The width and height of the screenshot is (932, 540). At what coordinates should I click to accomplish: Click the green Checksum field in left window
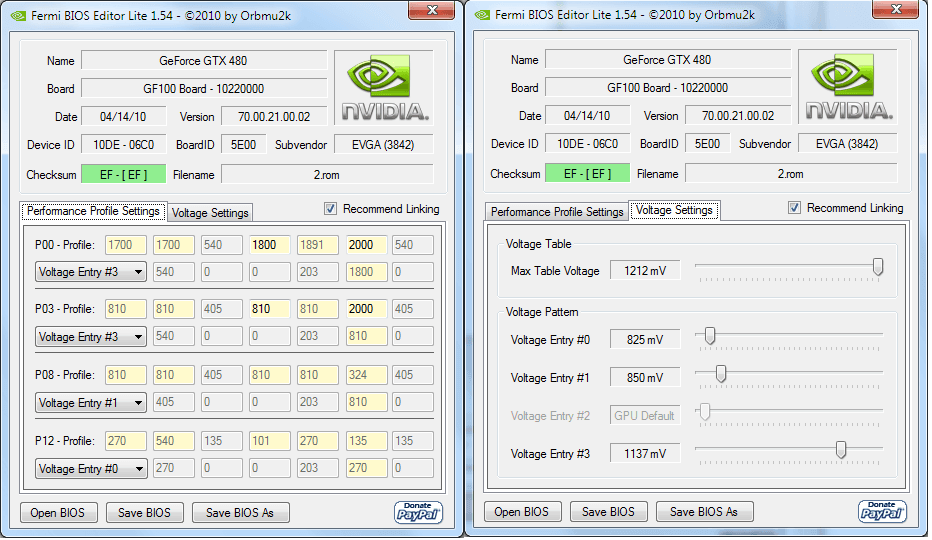pyautogui.click(x=123, y=174)
